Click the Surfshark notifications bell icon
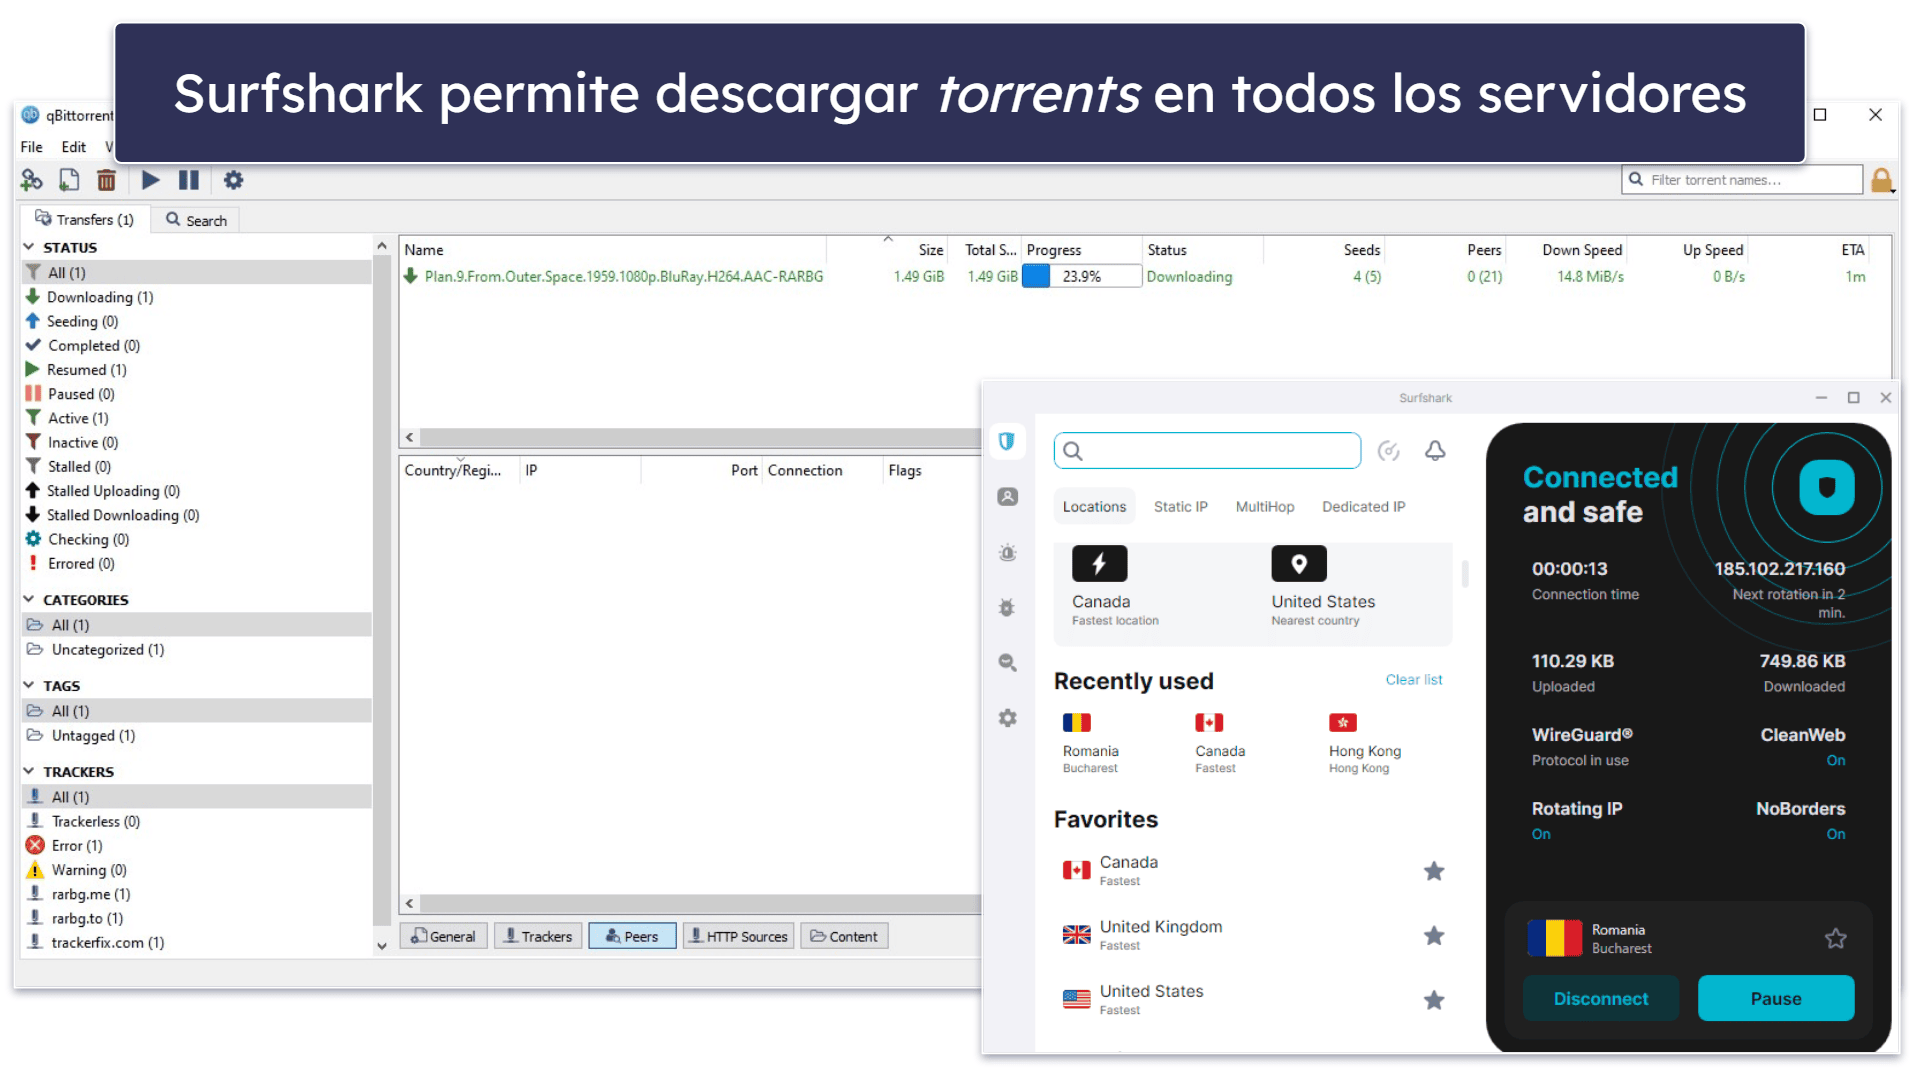Viewport: 1919px width, 1079px height. (1435, 451)
